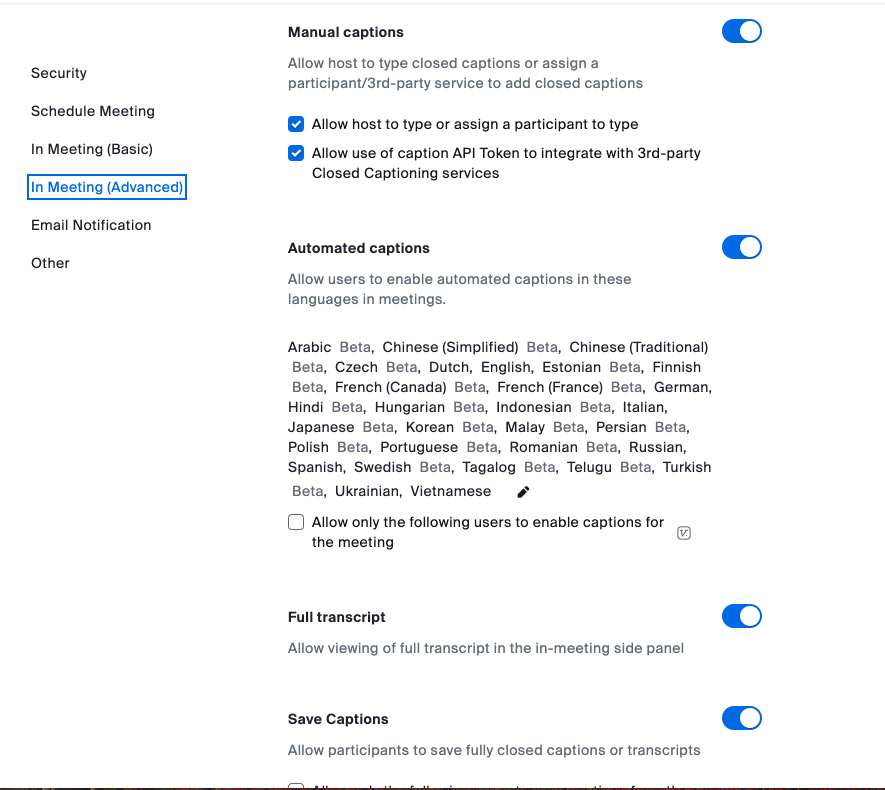Turn off the Full transcript toggle
This screenshot has width=885, height=790.
point(741,616)
